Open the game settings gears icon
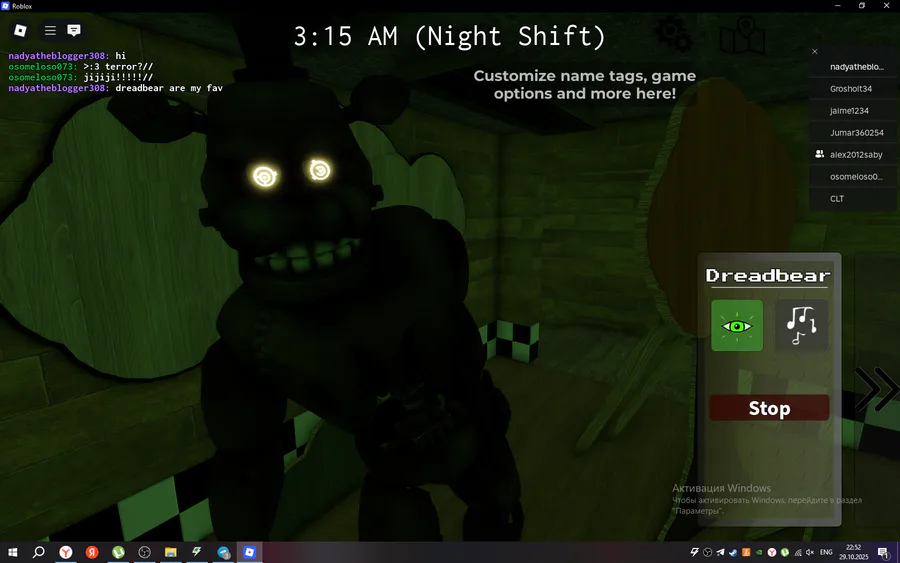Screen dimensions: 900x563 [x=673, y=35]
